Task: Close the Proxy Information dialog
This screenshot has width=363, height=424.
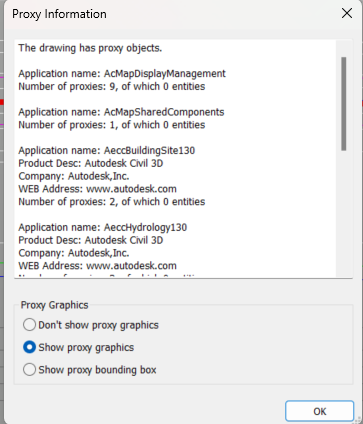Action: click(347, 14)
